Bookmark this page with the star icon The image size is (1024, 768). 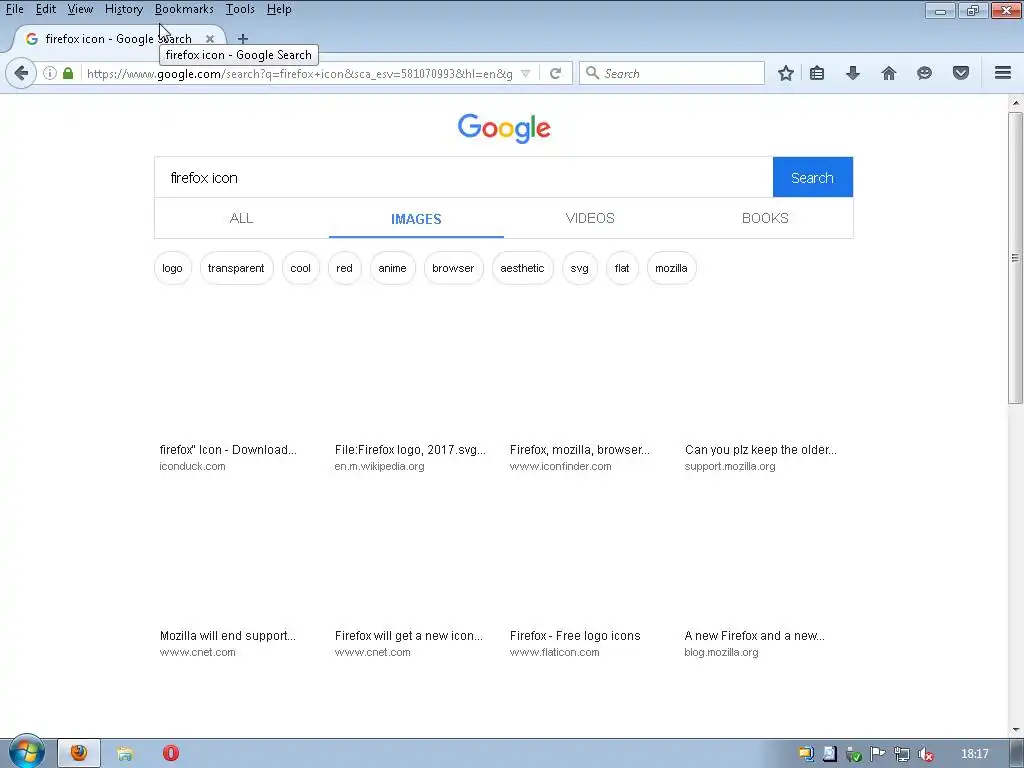[x=786, y=73]
